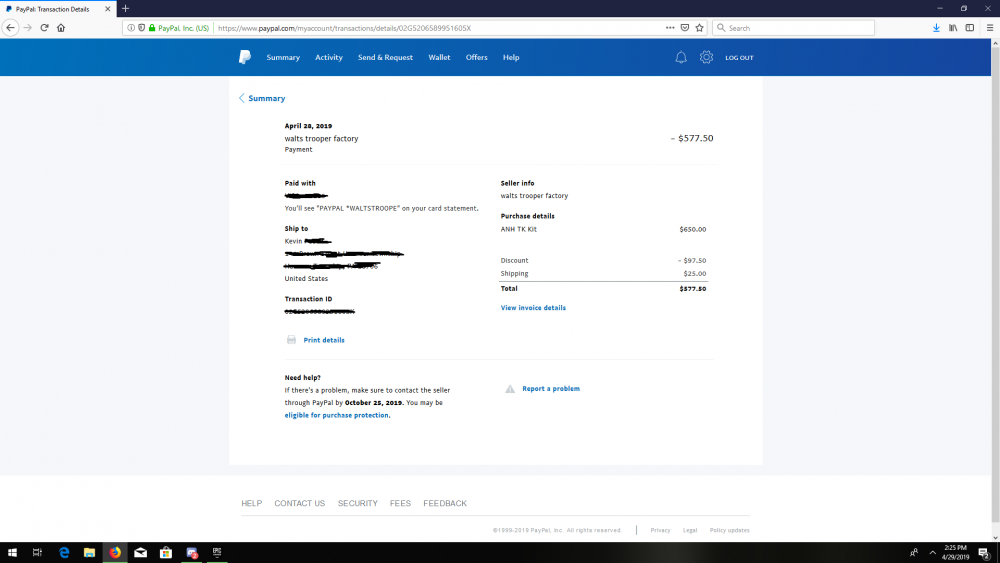This screenshot has width=1000, height=563.
Task: Bookmark this page with star icon
Action: 700,27
